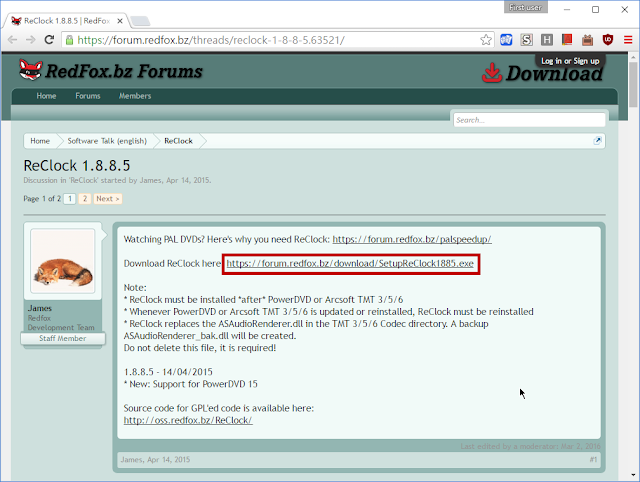
Task: Open the palspeedup link
Action: point(412,239)
